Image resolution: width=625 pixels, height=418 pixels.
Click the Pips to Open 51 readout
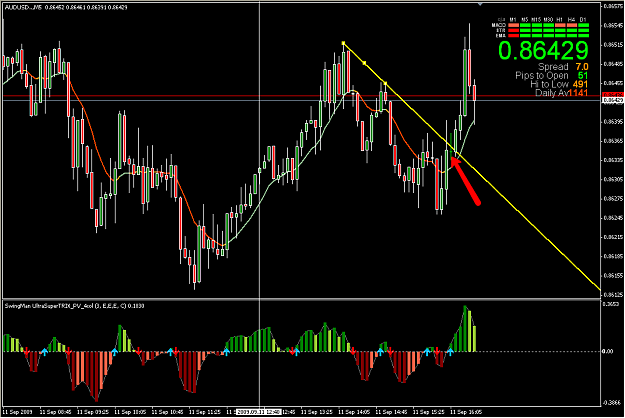[552, 75]
